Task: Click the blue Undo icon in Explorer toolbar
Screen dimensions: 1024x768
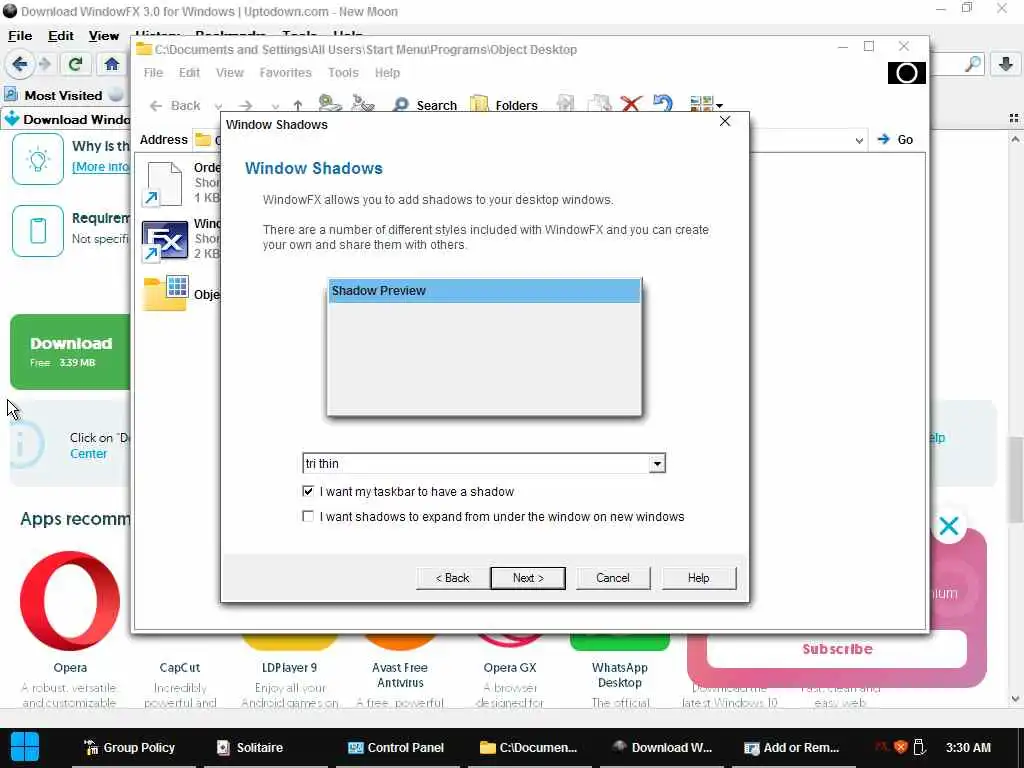Action: (x=663, y=104)
